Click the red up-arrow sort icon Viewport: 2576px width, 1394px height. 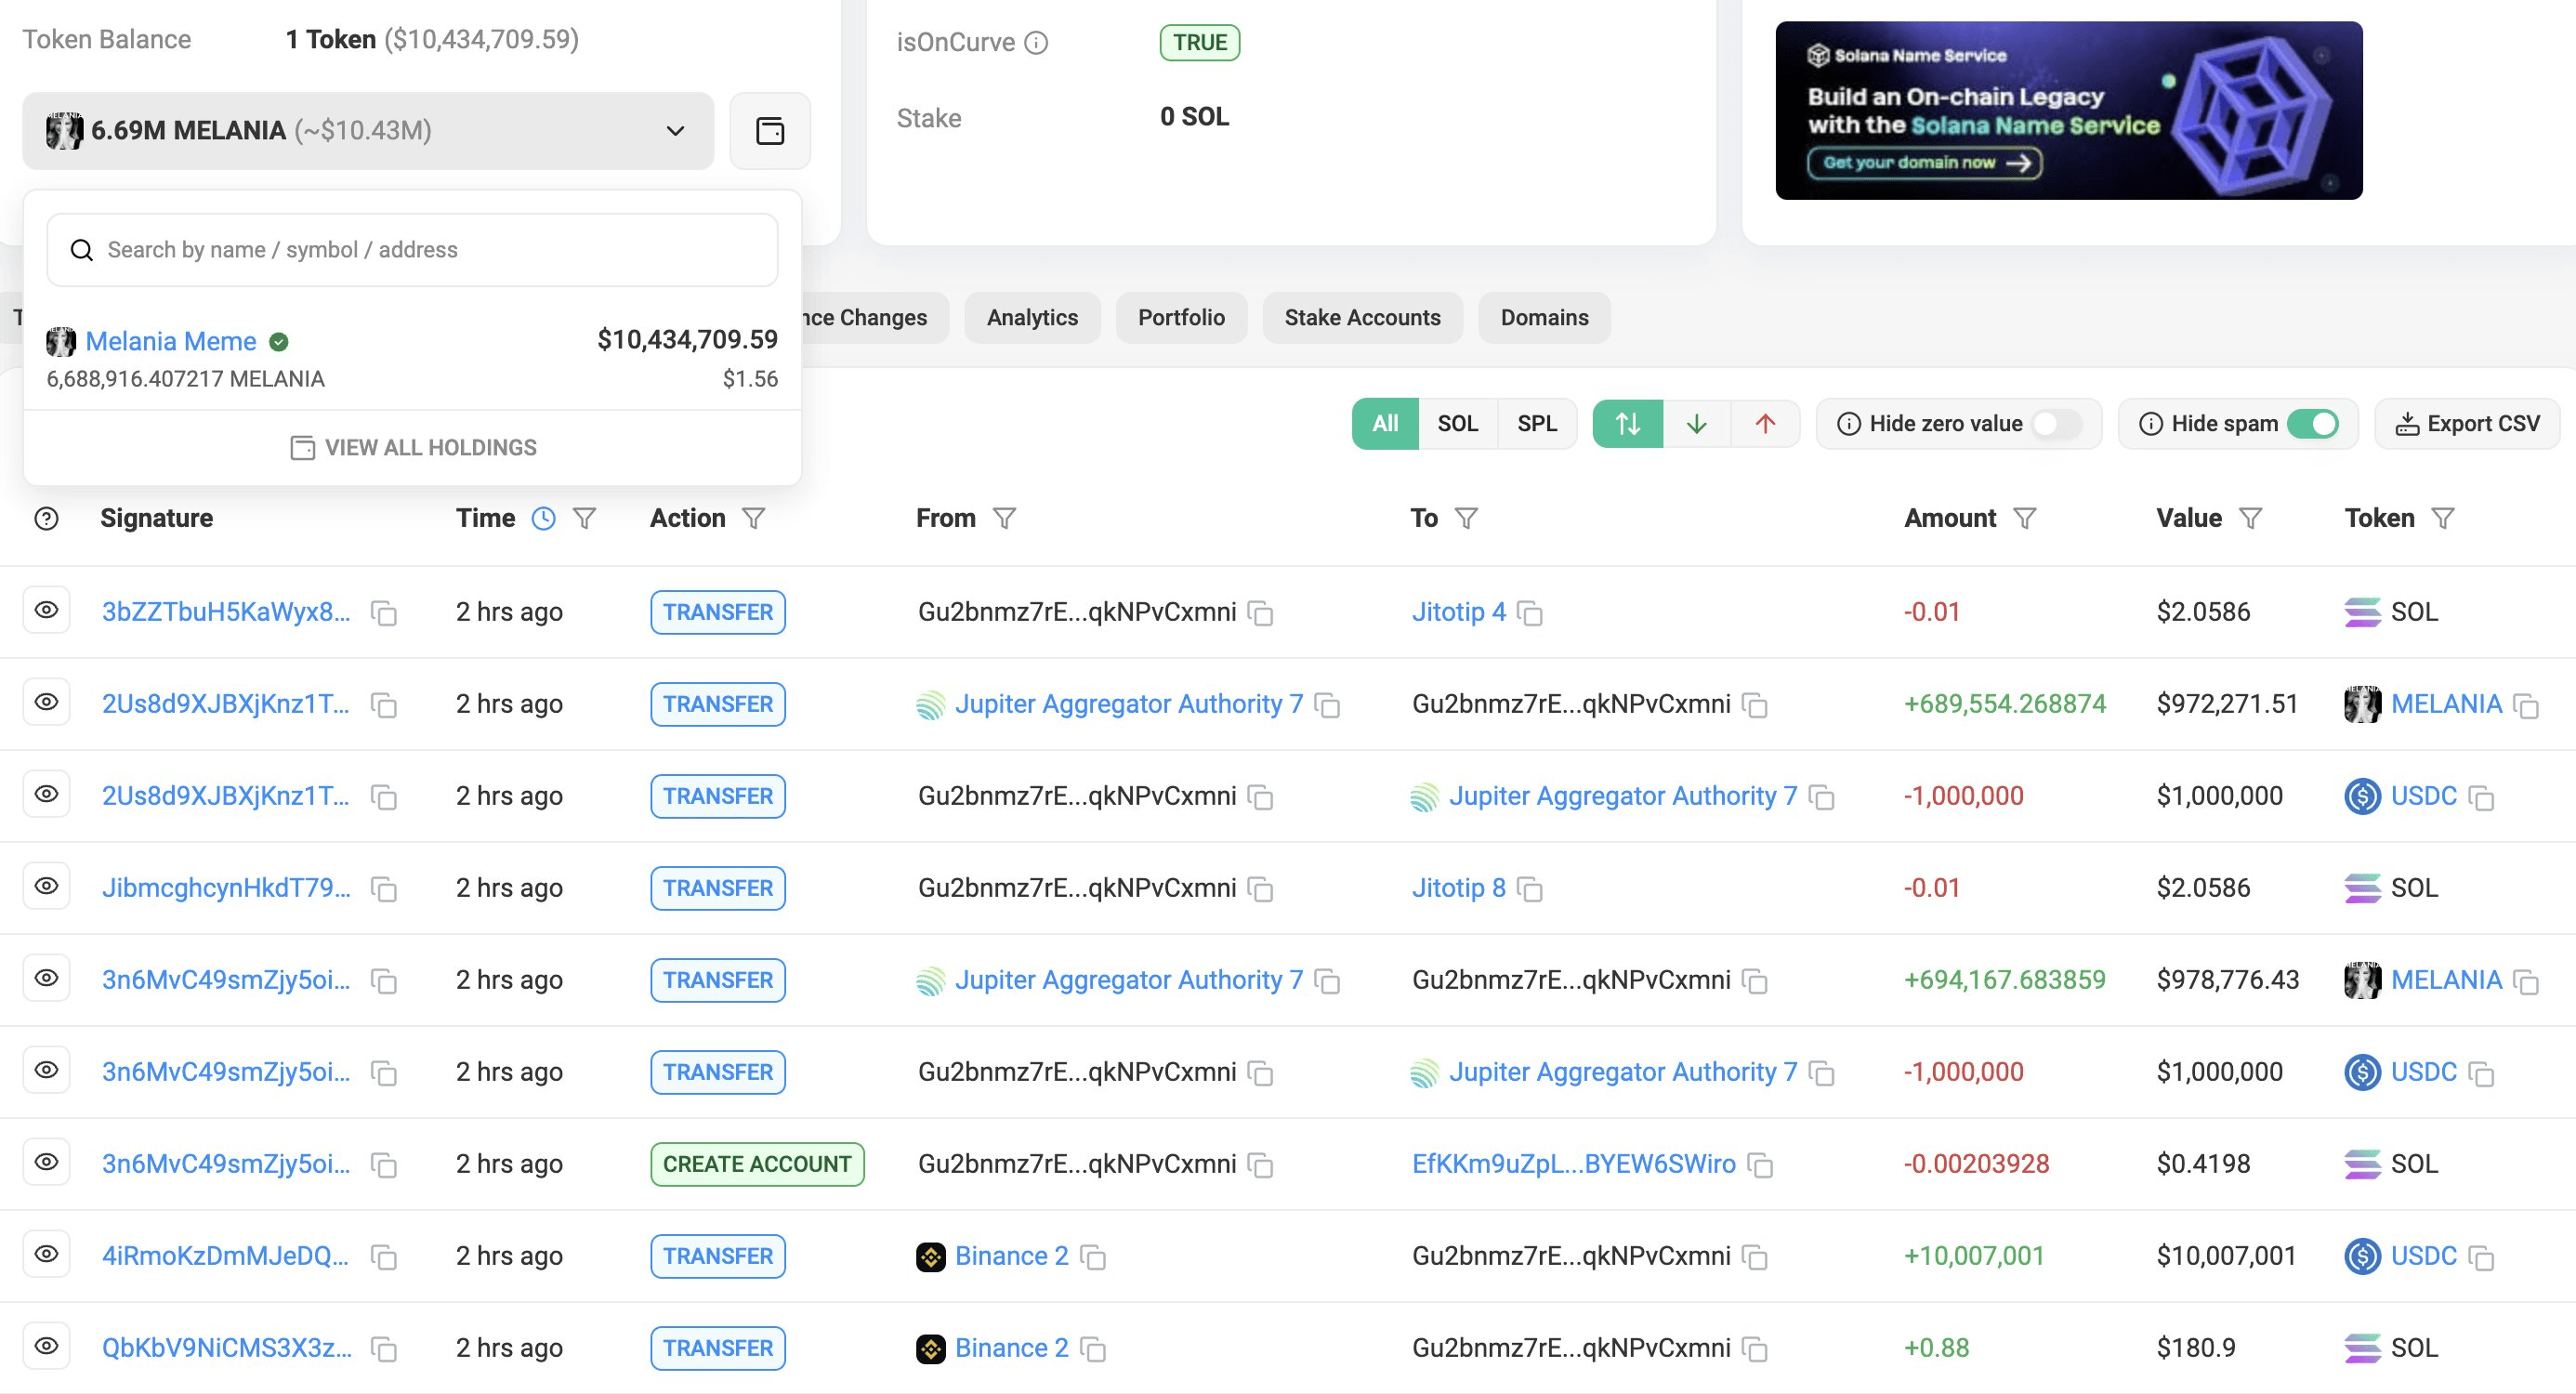(x=1764, y=423)
